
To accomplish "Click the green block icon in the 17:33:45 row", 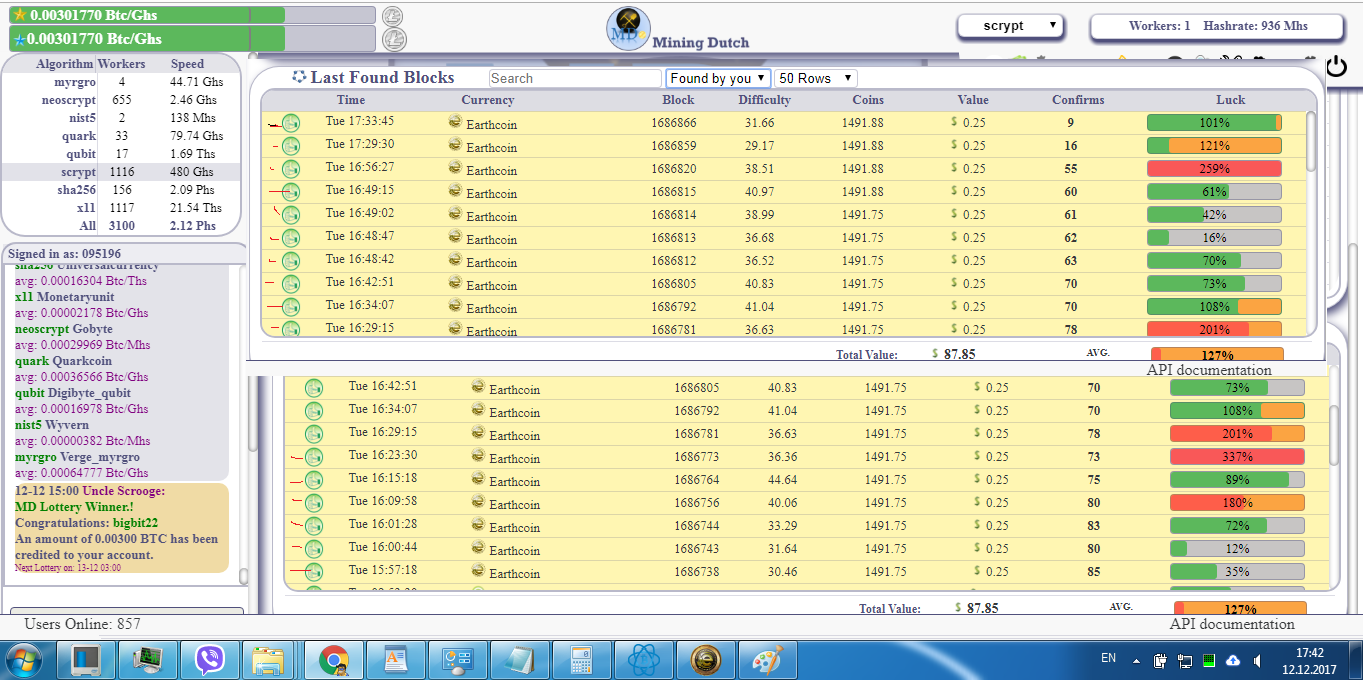I will click(x=291, y=123).
